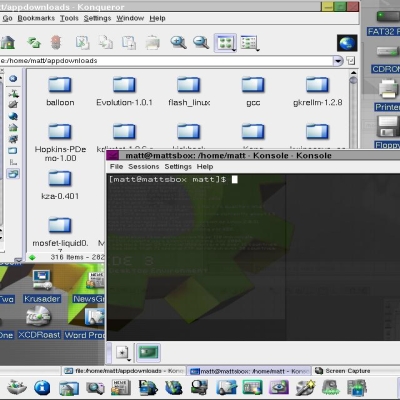Viewport: 400px width, 400px height.
Task: Open the Go menu in Konqueror
Action: 7,18
